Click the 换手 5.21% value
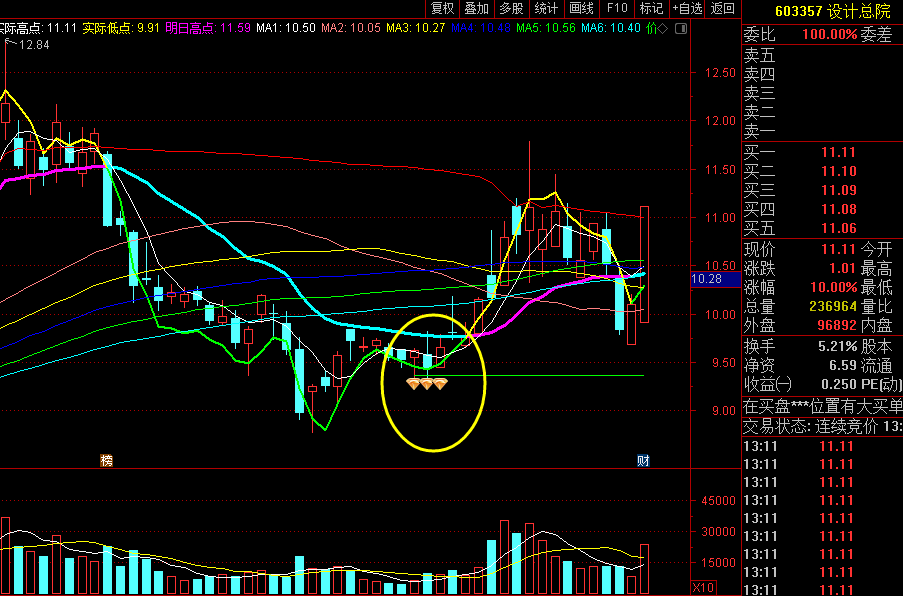This screenshot has width=903, height=596. [838, 347]
